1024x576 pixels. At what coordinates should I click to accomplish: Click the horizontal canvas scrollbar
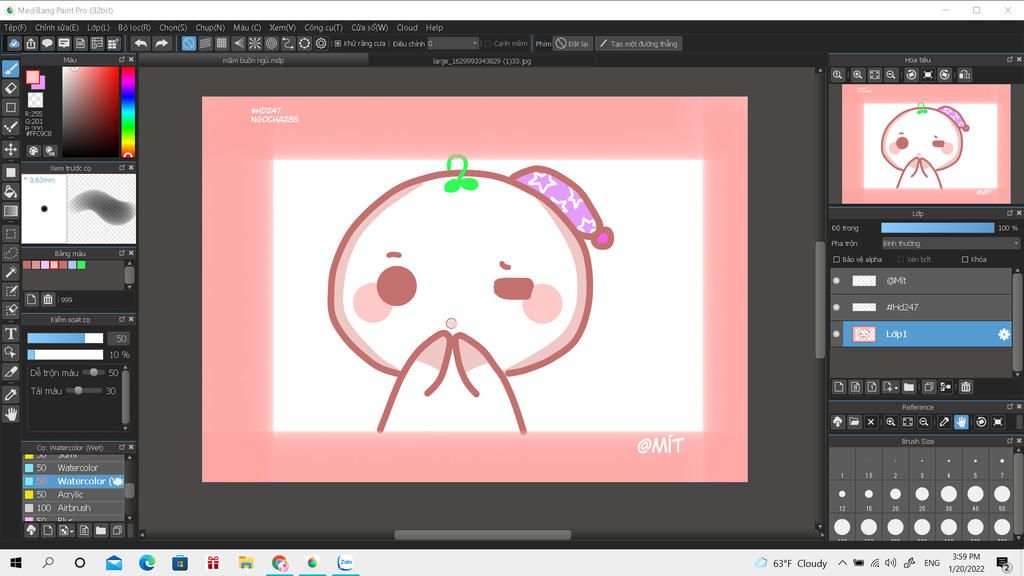(x=482, y=535)
